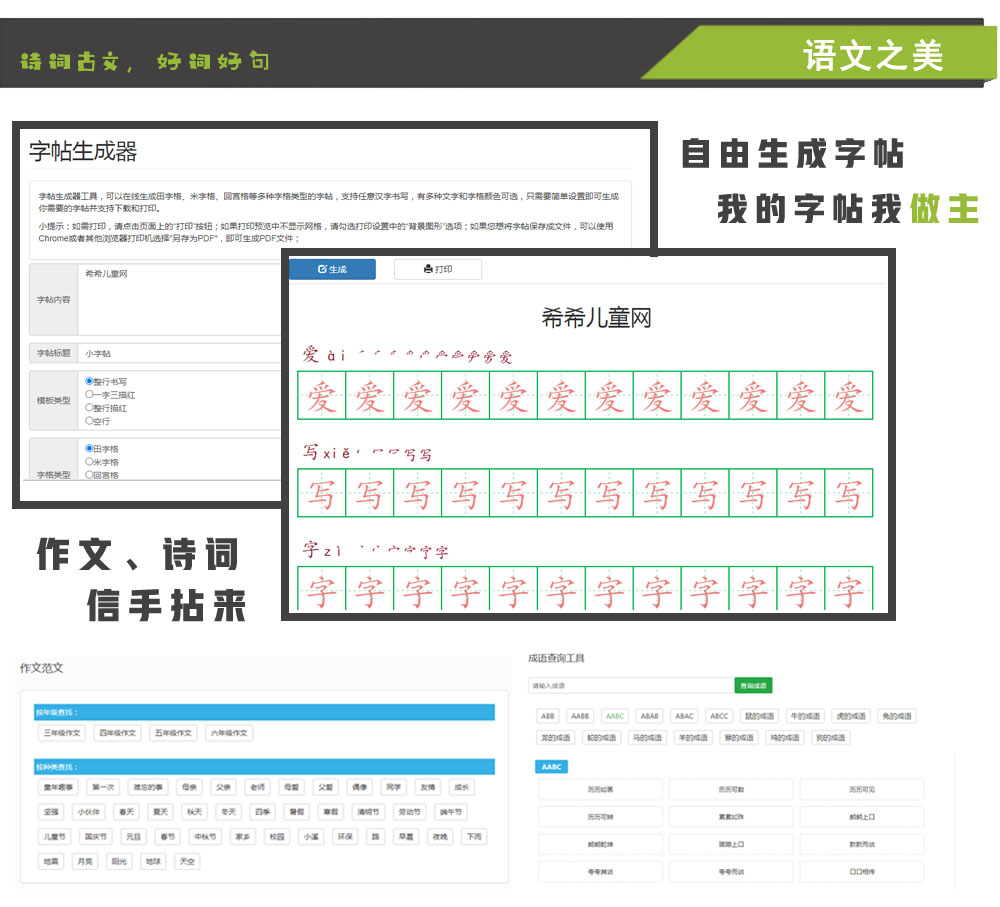Screen dimensions: 1000x907
Task: Open the 三年级作文 essay category
Action: point(61,733)
